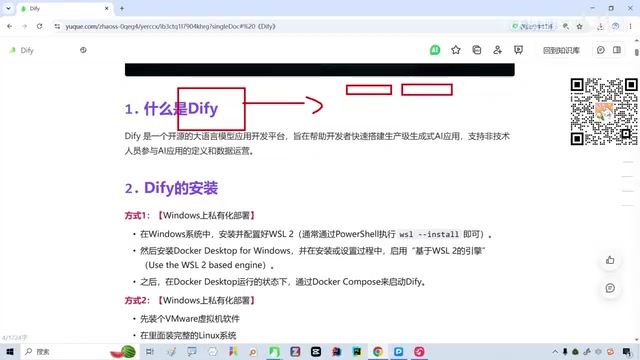This screenshot has width=640, height=360.
Task: Select the Dify browser tab
Action: 64,8
